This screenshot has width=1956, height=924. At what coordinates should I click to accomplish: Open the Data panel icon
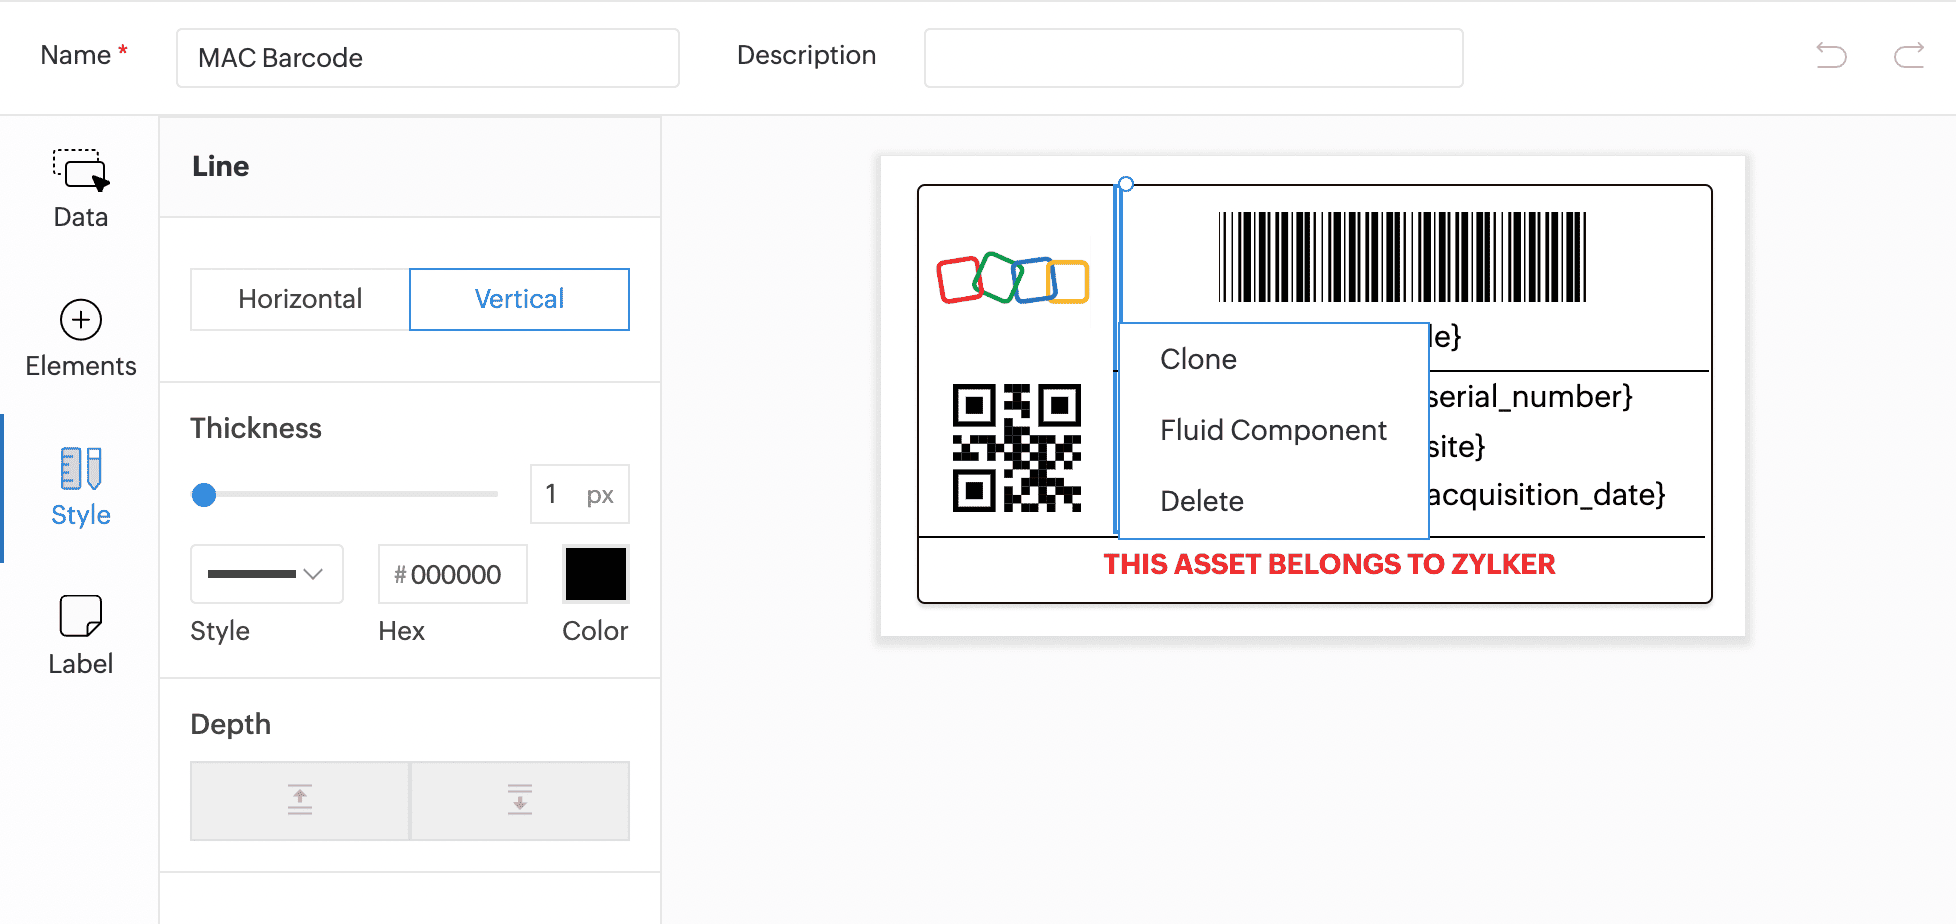coord(81,171)
